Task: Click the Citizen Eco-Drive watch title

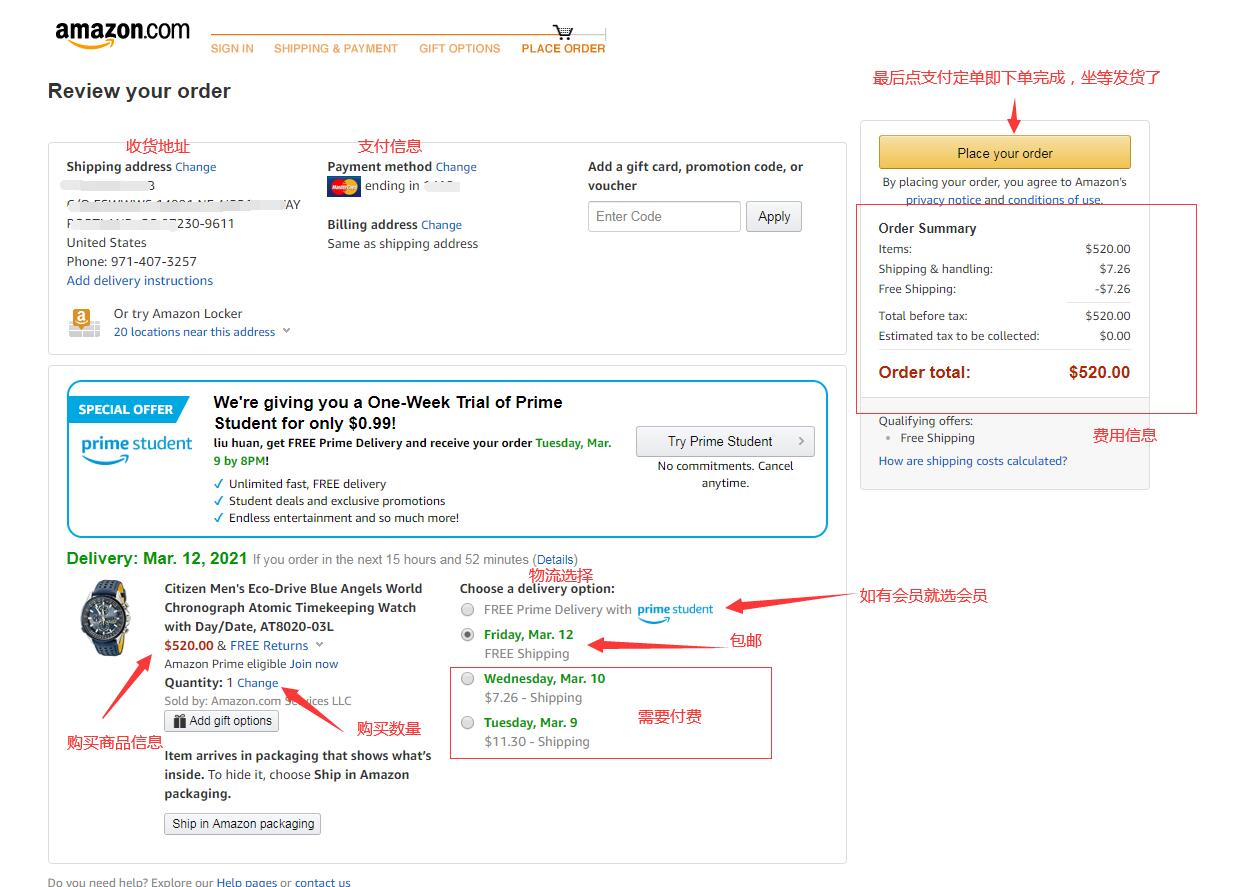Action: pos(293,608)
